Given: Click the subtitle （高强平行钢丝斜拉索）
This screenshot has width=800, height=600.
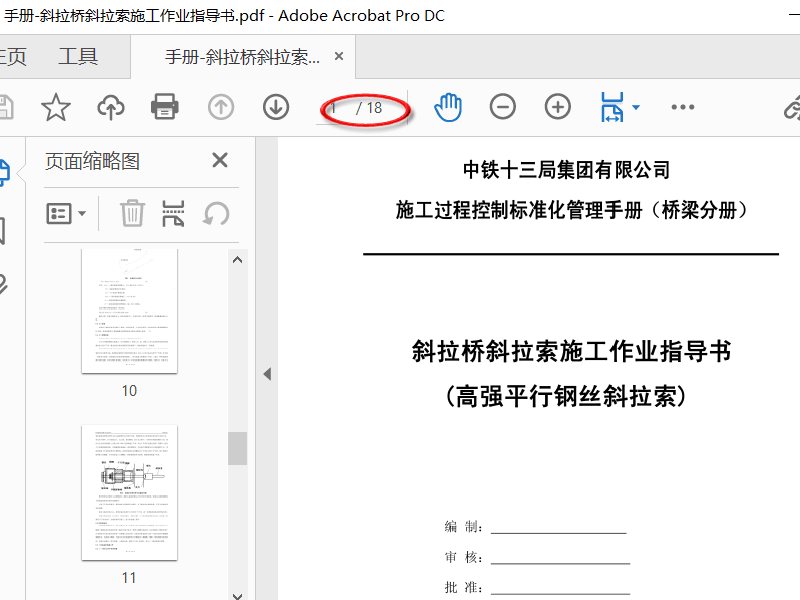Looking at the screenshot, I should 566,396.
